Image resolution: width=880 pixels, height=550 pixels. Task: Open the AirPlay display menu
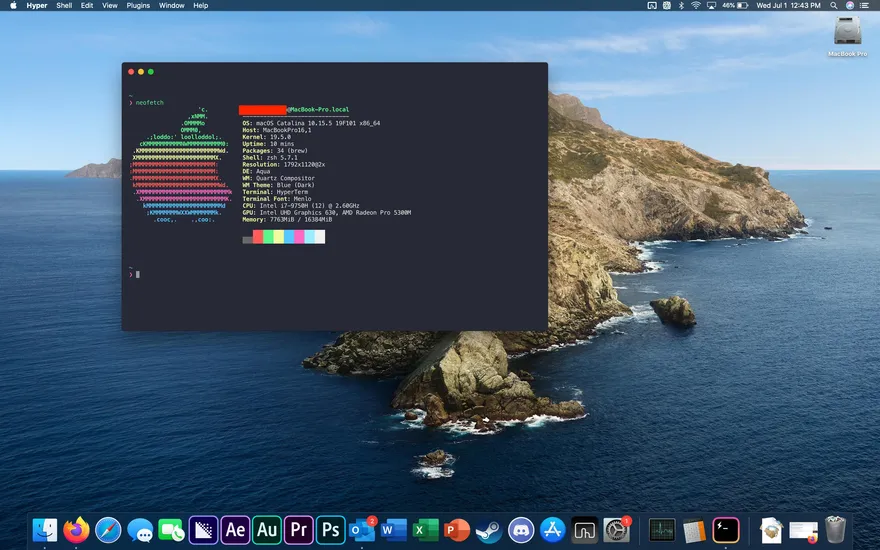tap(712, 6)
